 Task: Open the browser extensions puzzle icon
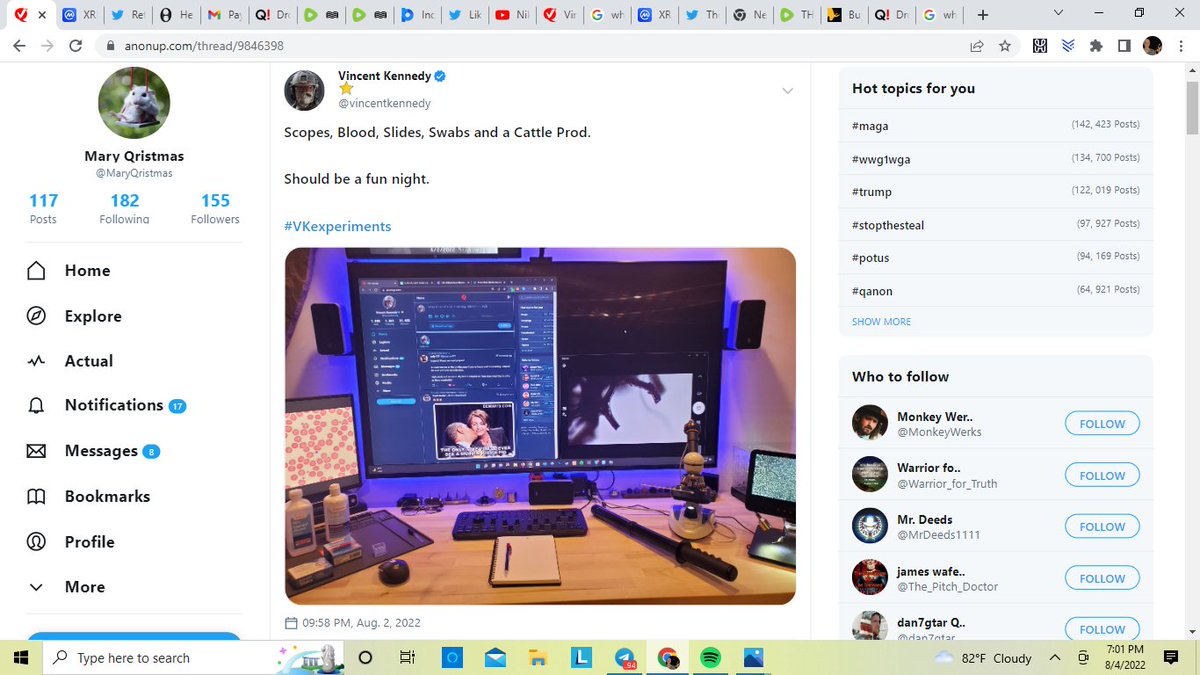point(1096,46)
